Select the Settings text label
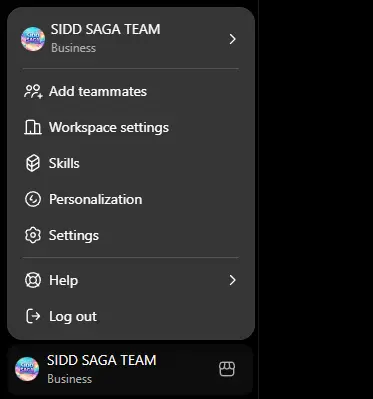373x399 pixels. click(74, 236)
